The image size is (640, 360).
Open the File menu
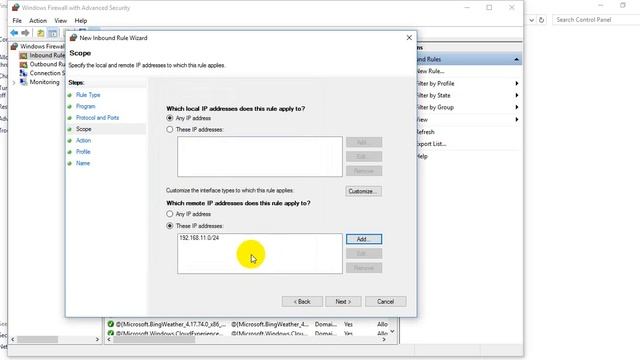(17, 20)
